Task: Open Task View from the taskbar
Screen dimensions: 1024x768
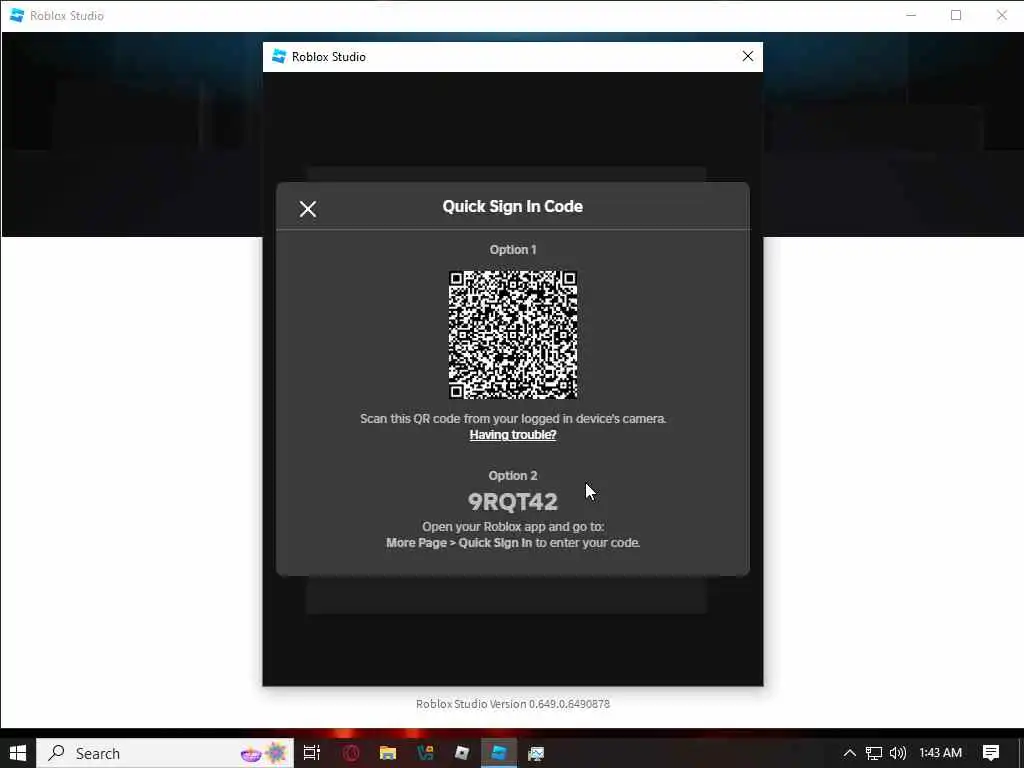Action: click(x=312, y=753)
